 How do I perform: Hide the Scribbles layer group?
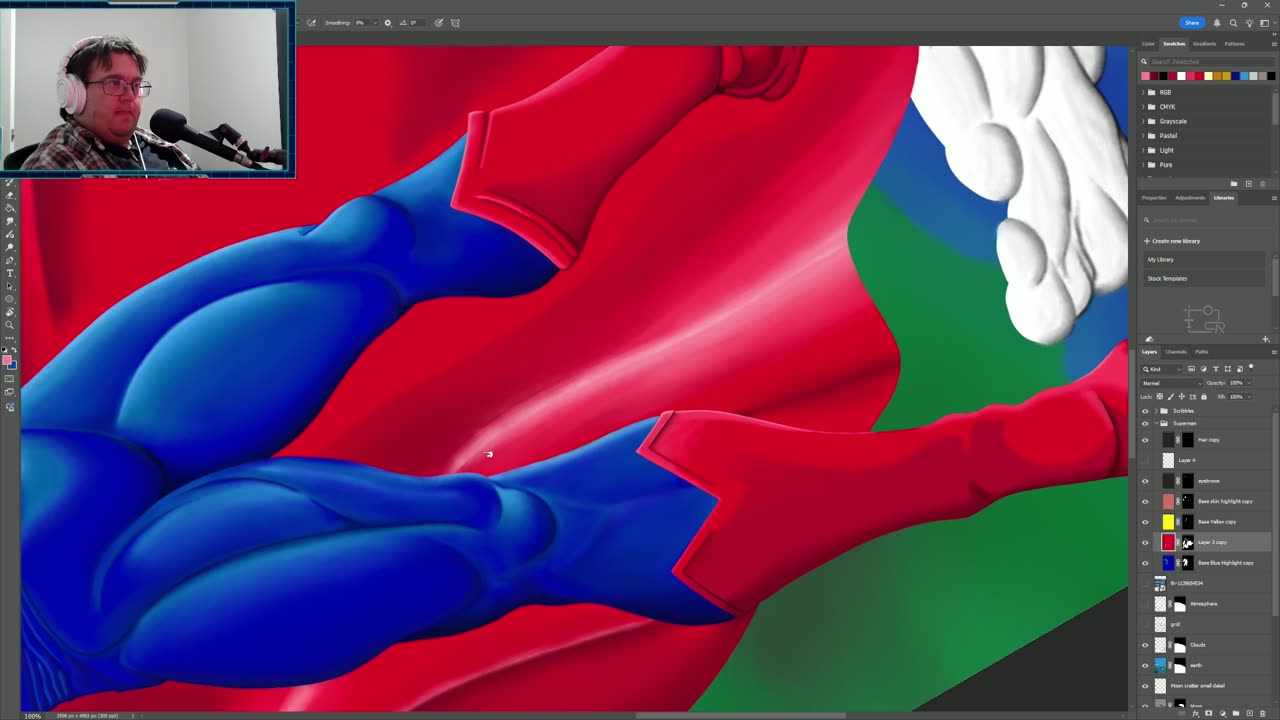(x=1145, y=411)
